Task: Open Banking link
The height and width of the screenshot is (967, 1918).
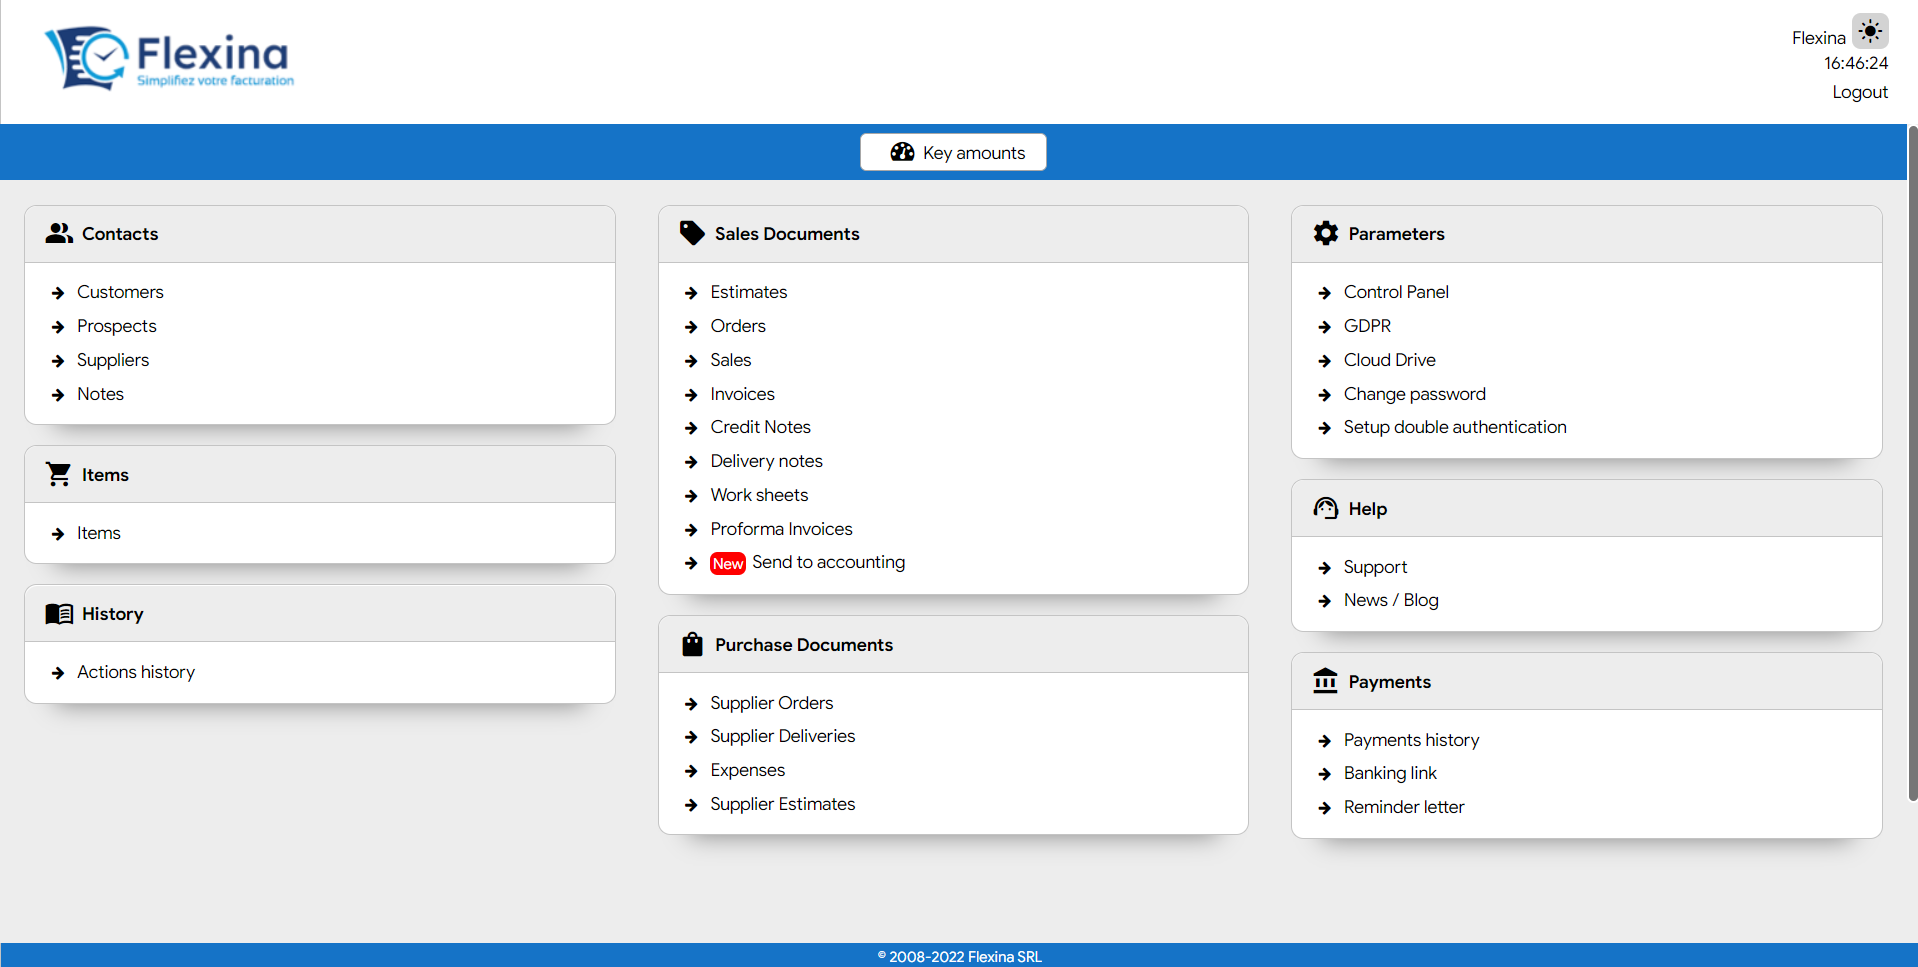Action: point(1390,773)
